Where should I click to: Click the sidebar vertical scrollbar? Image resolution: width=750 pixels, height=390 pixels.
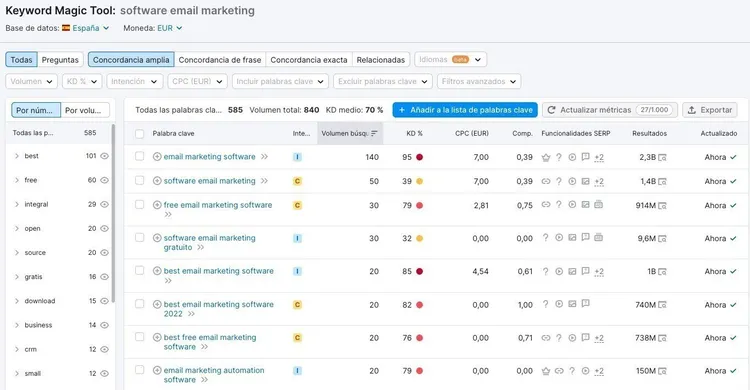click(113, 213)
